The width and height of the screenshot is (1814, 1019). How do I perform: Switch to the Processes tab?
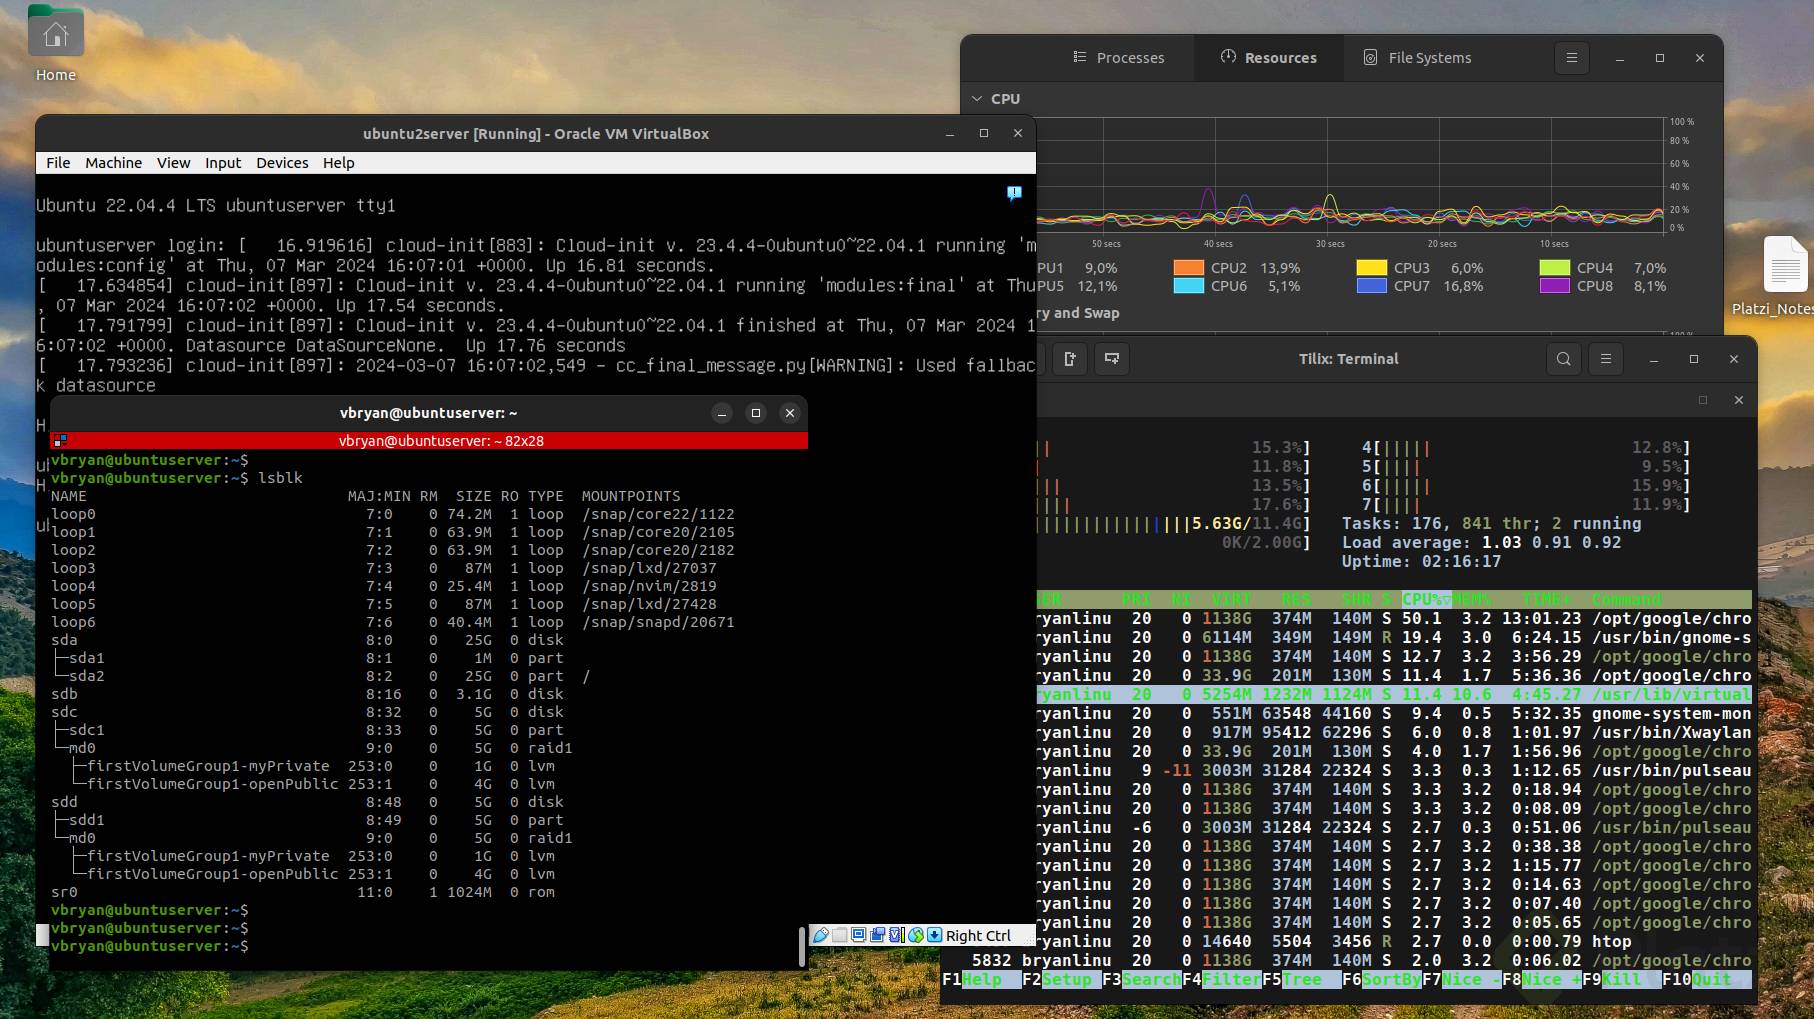(1119, 58)
